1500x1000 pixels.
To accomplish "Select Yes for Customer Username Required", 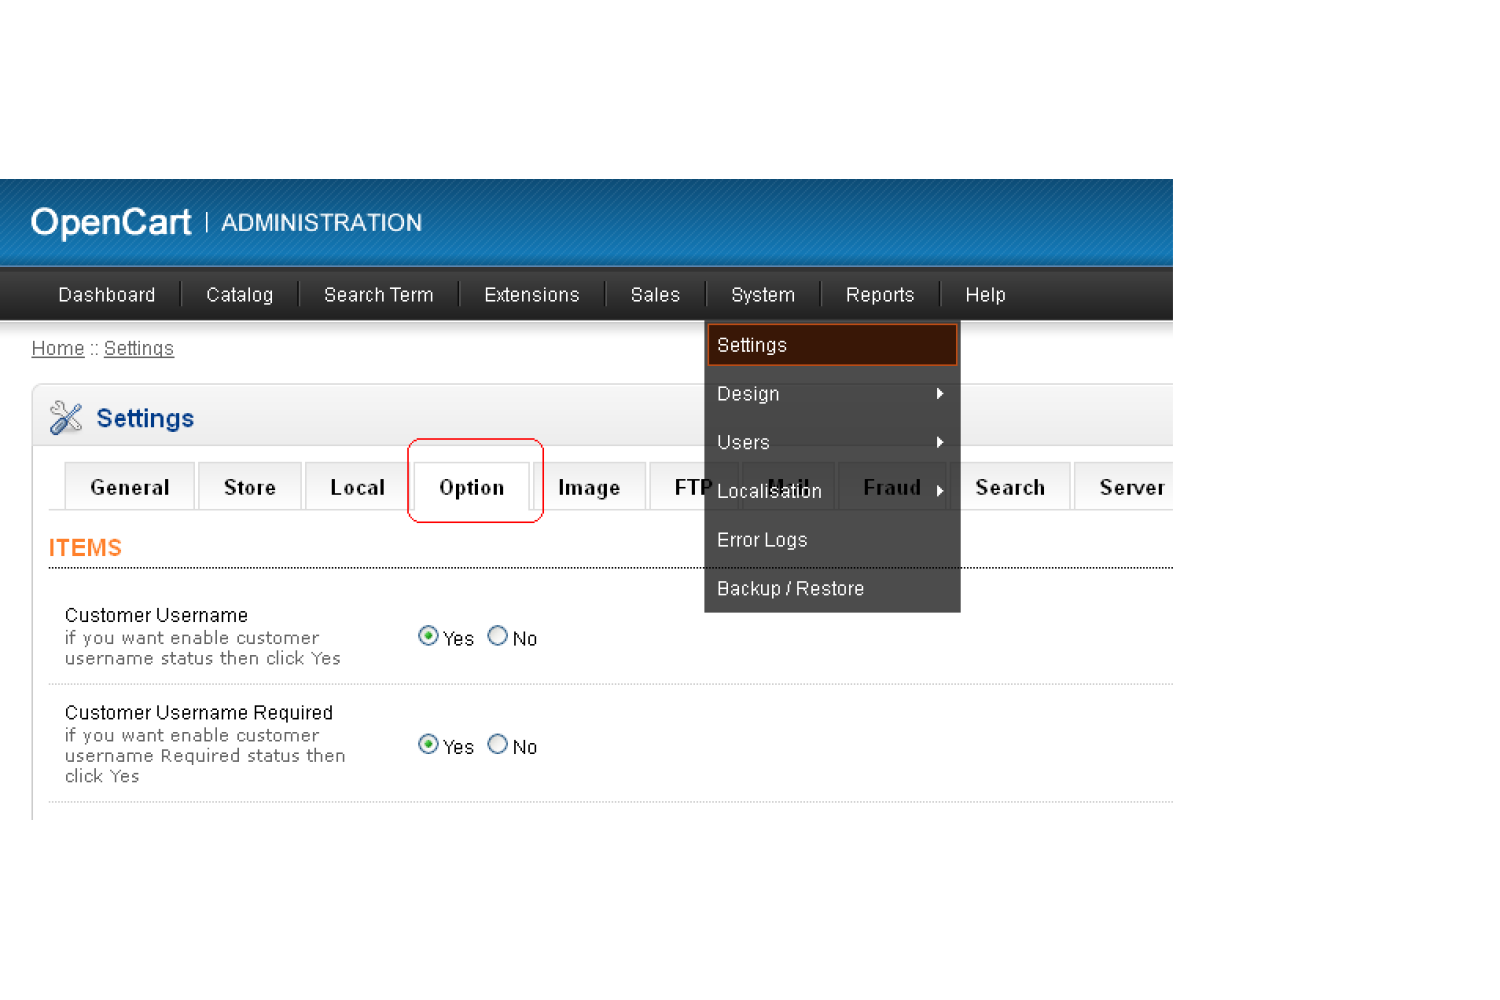I will coord(428,744).
